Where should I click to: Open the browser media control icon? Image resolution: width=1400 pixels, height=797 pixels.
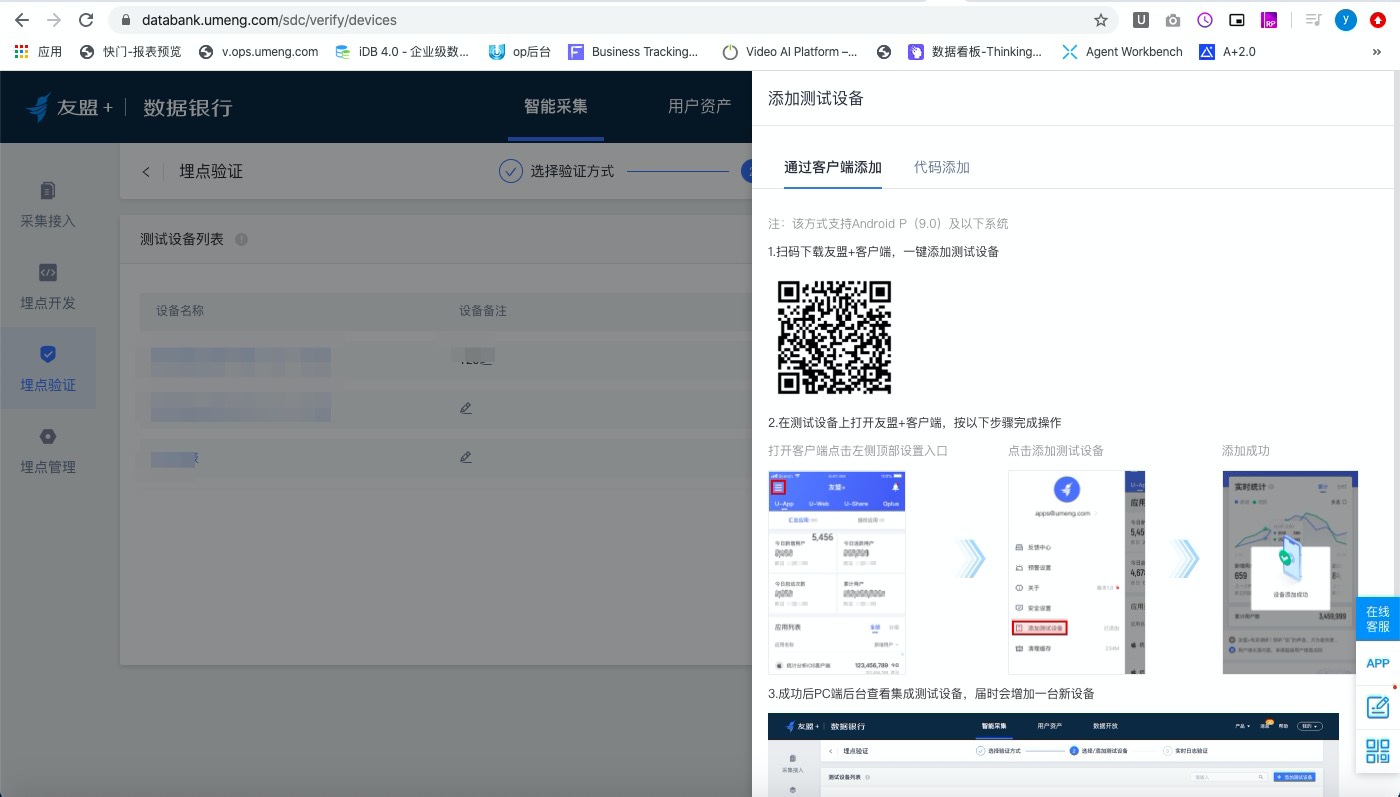click(x=1314, y=20)
